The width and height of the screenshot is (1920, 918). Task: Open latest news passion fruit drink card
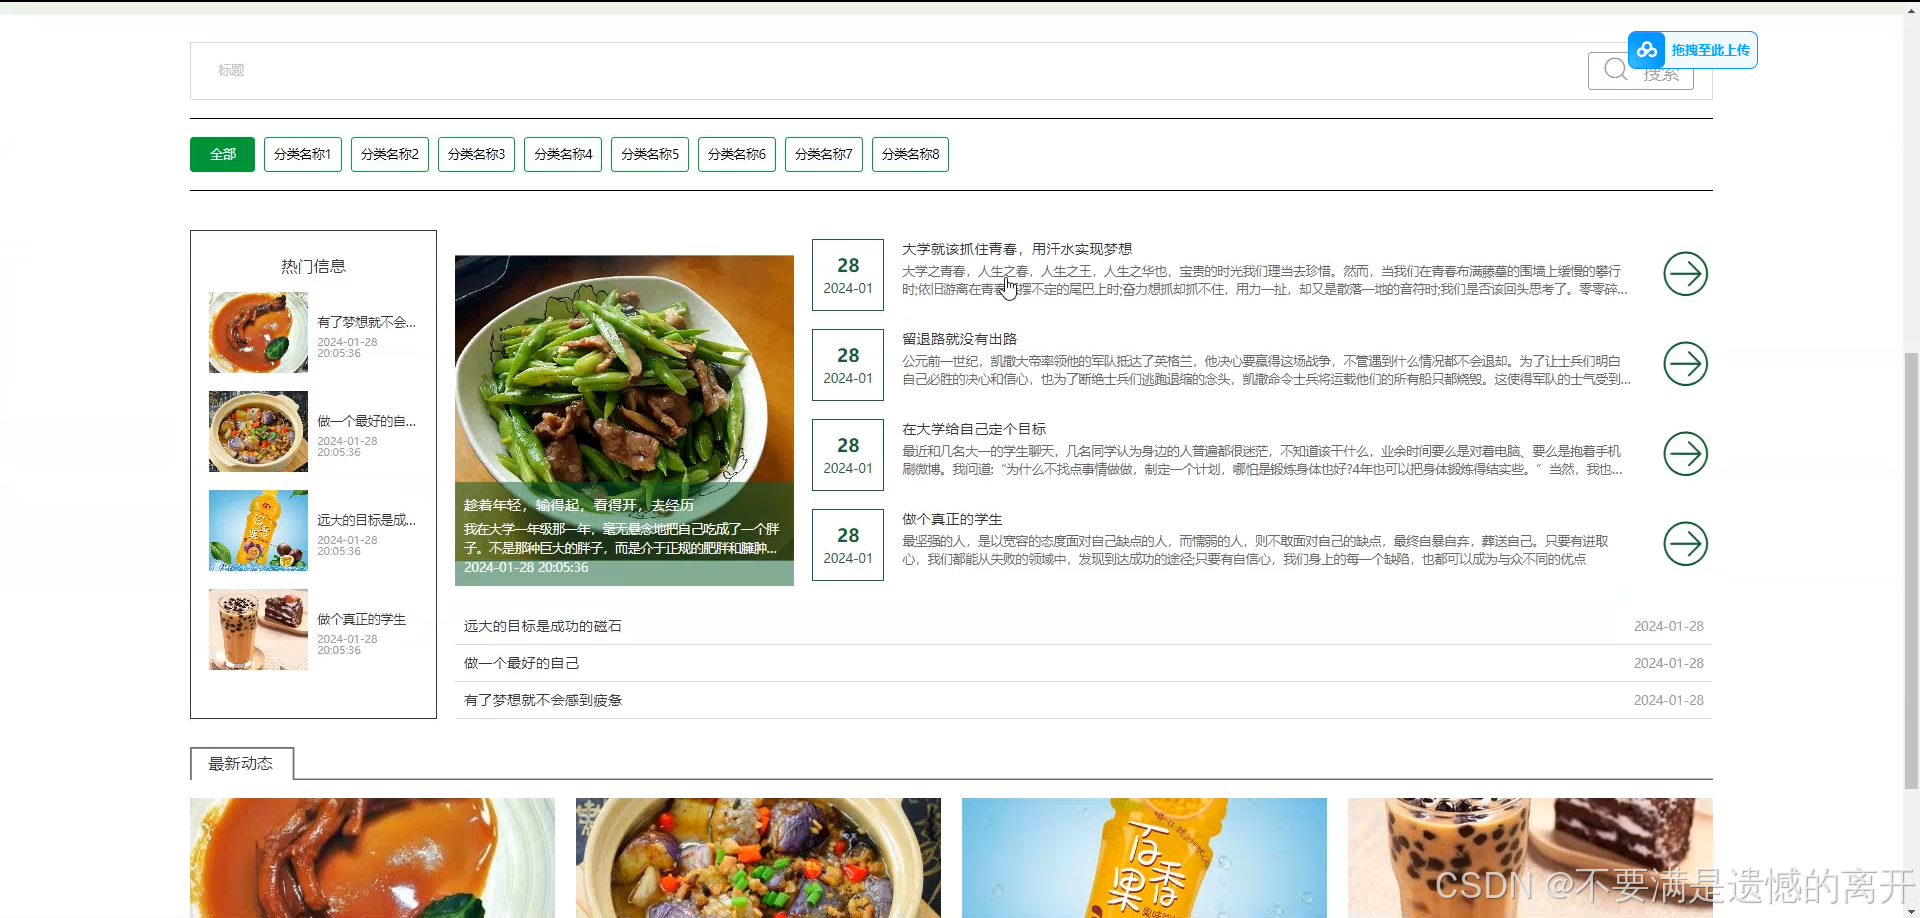[x=1144, y=858]
